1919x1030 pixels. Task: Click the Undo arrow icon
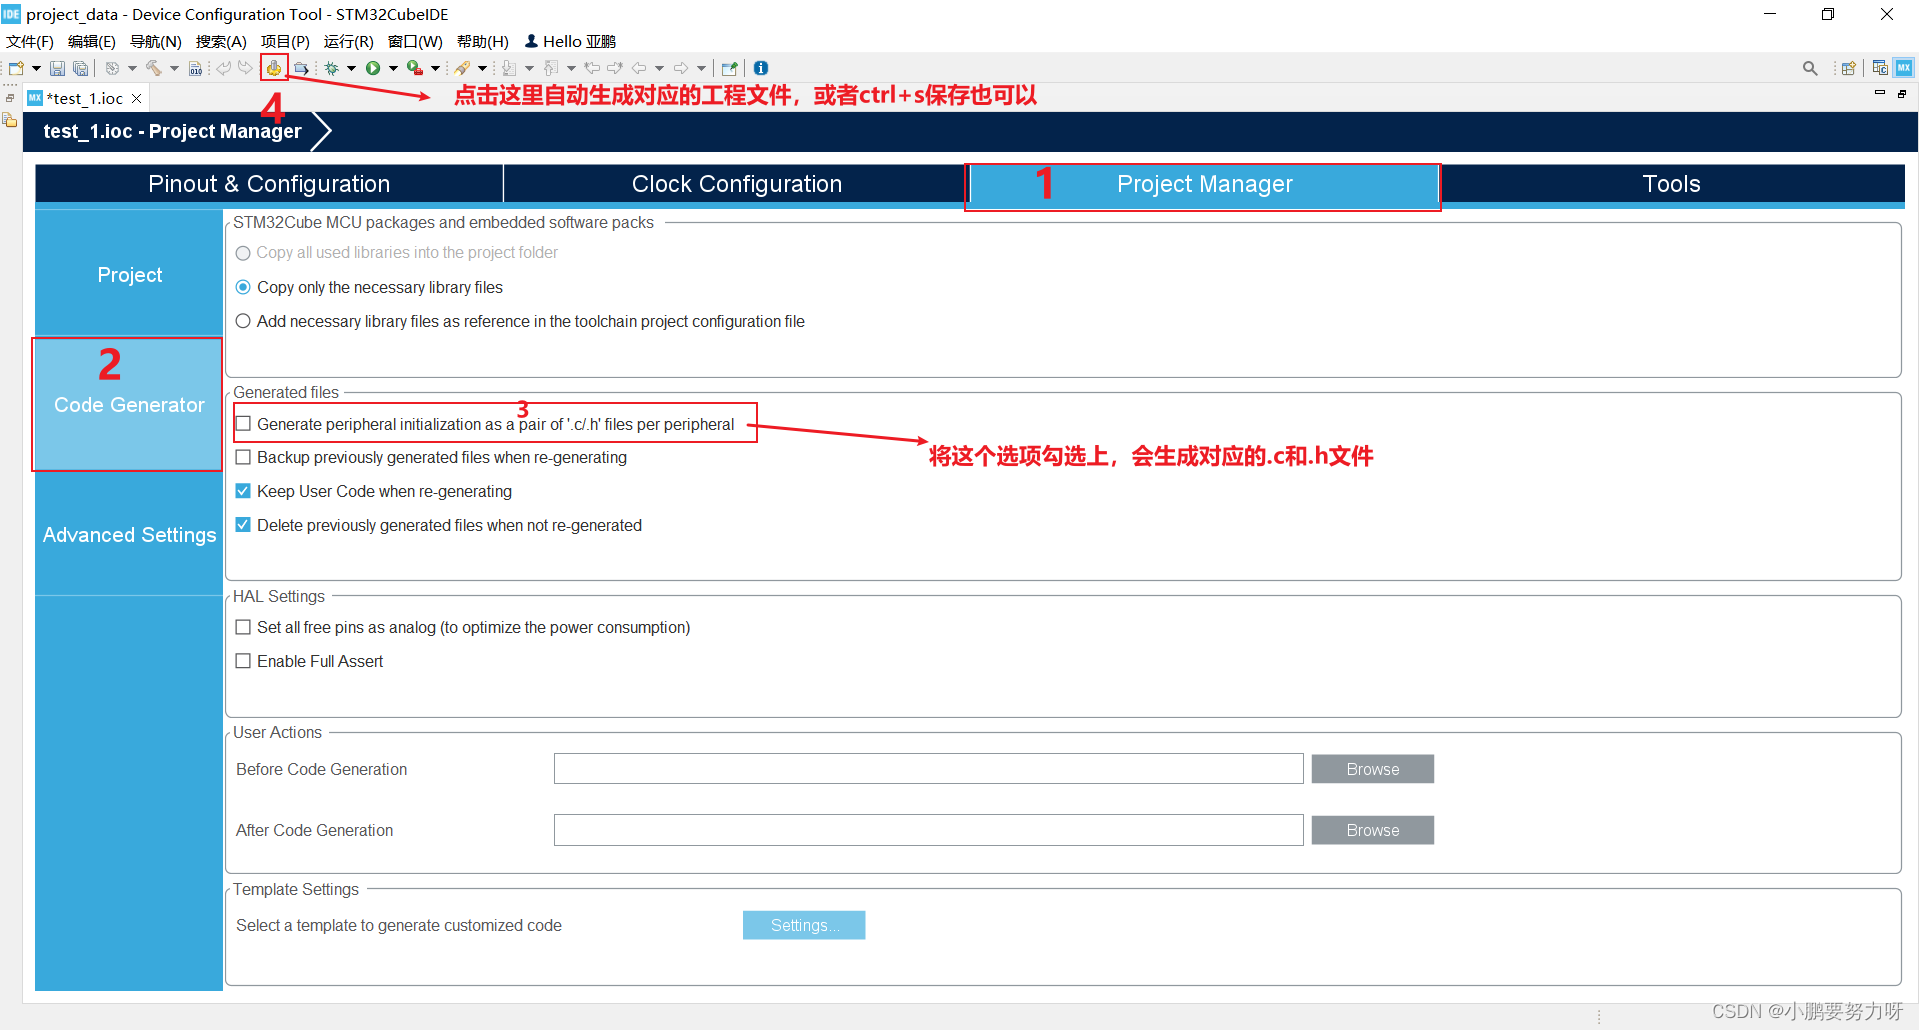224,68
